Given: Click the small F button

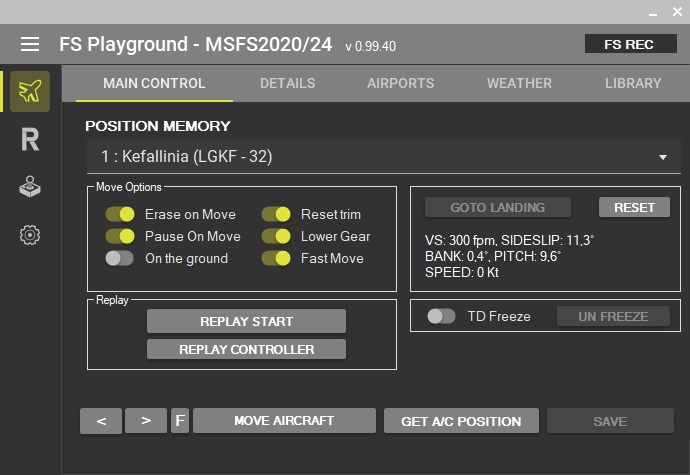Looking at the screenshot, I should [180, 421].
